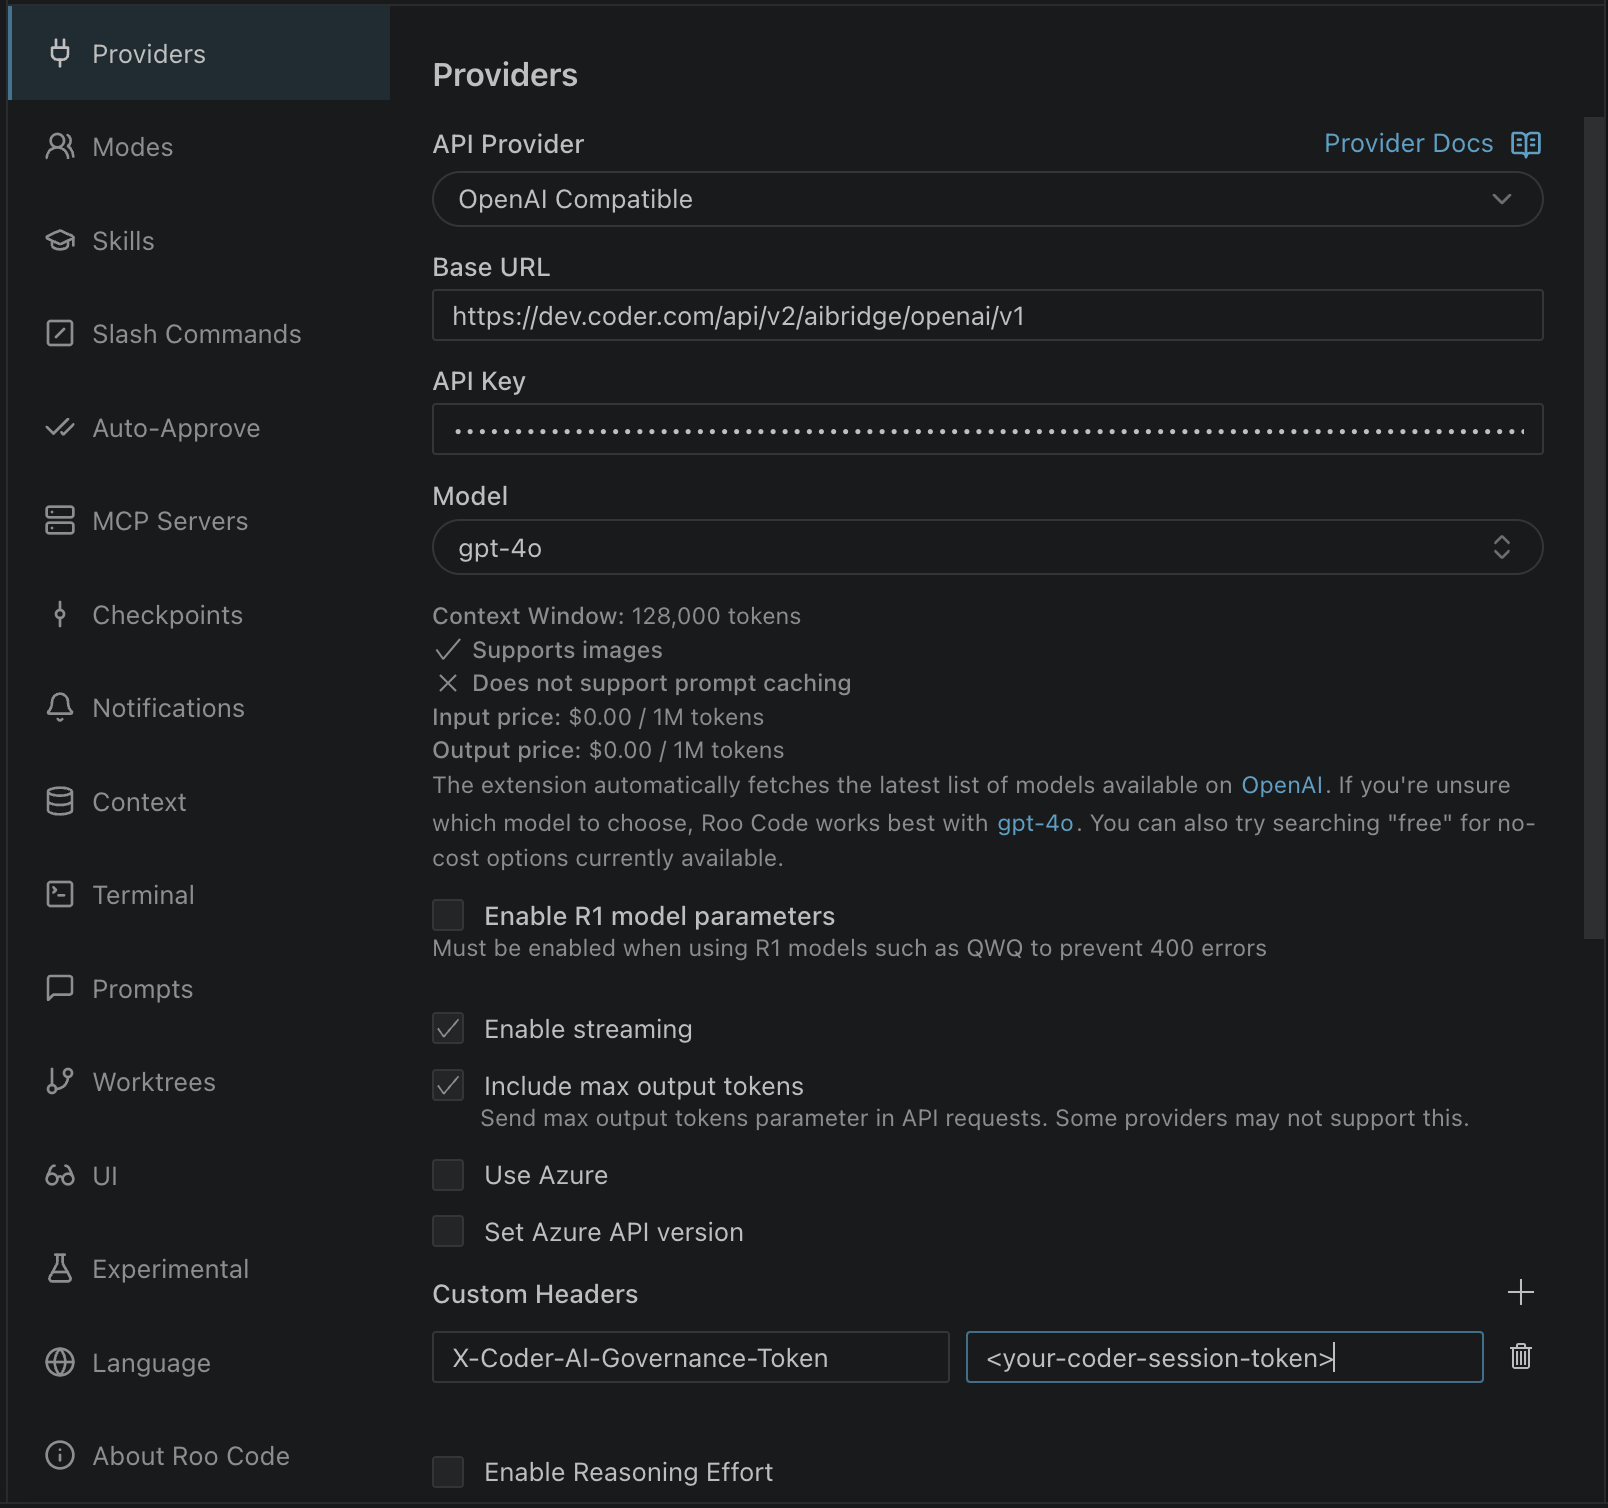Add a new custom header with plus button
Image resolution: width=1608 pixels, height=1508 pixels.
1520,1292
